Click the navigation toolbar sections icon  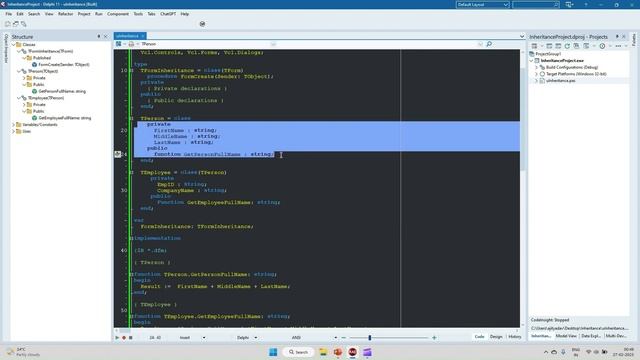coord(119,44)
